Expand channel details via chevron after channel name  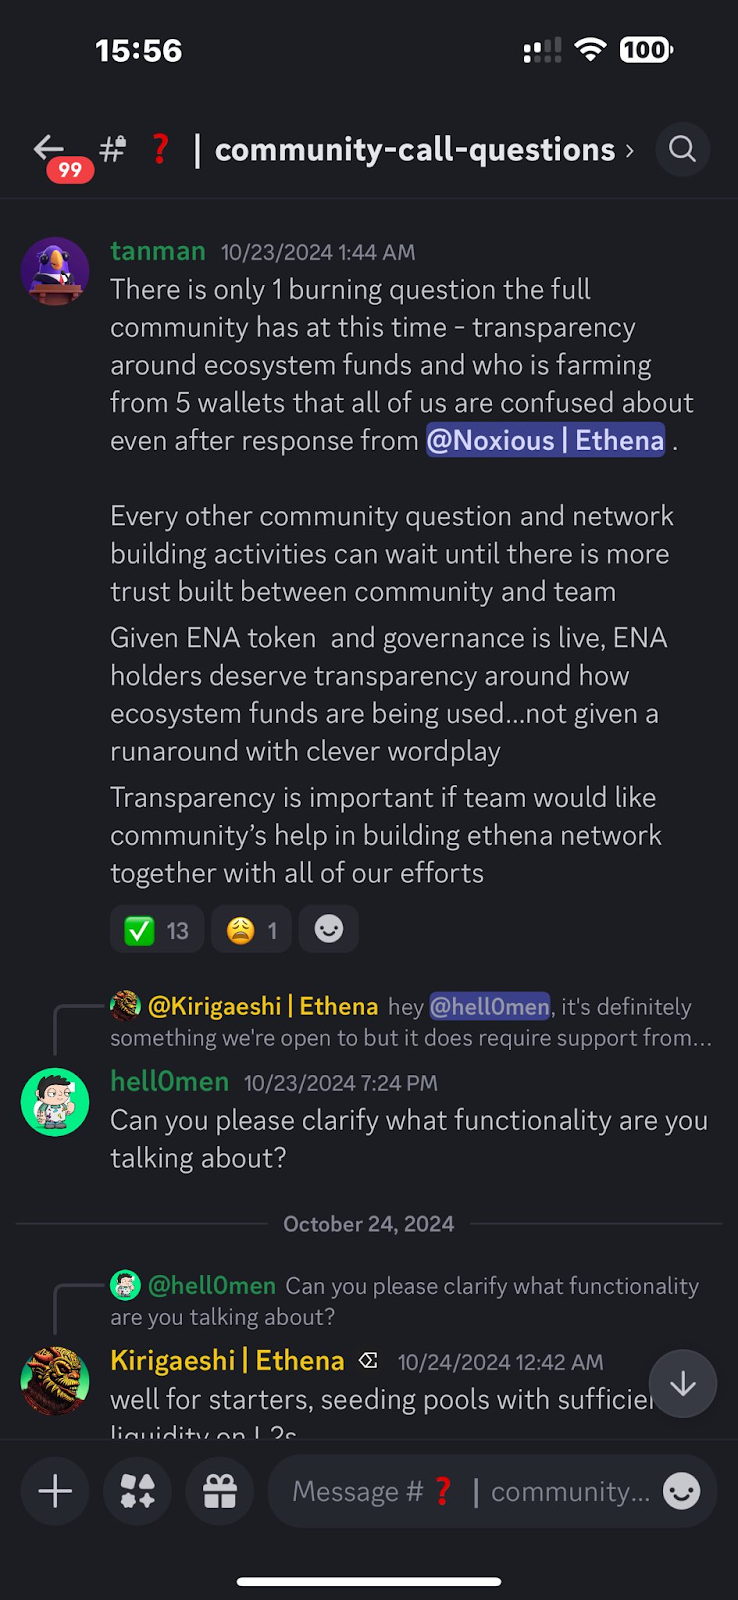(x=630, y=151)
